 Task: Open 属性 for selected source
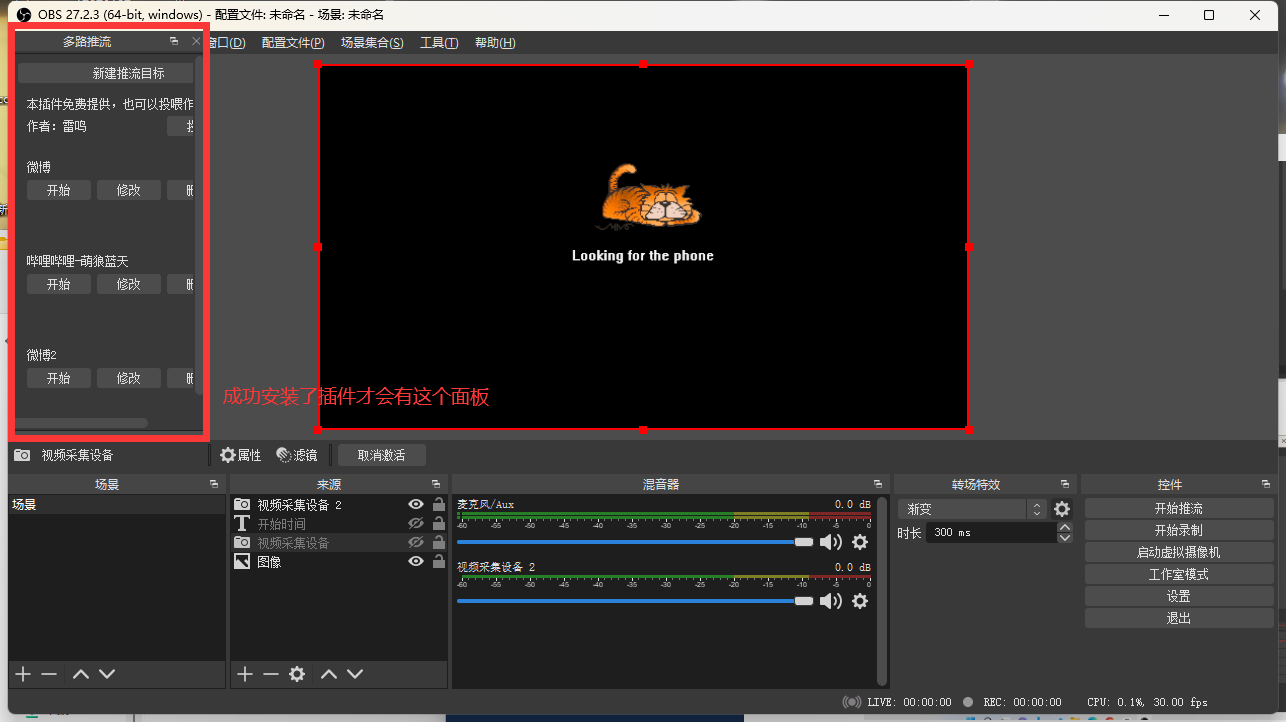241,455
